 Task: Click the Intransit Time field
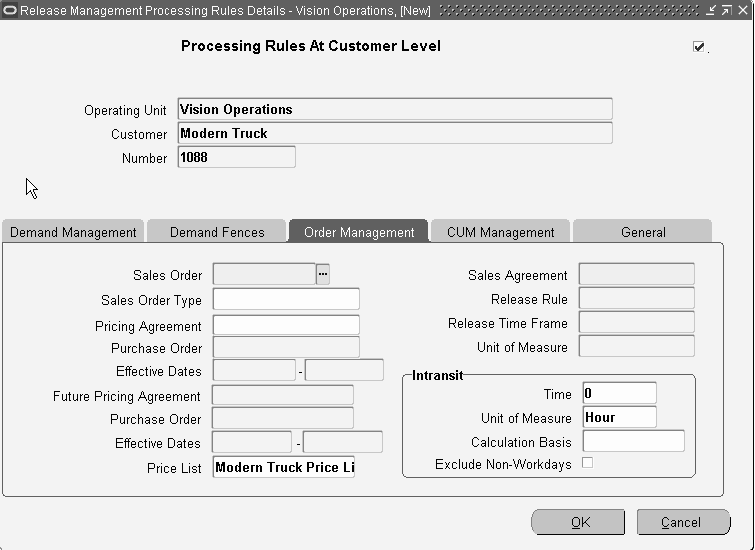(x=619, y=393)
